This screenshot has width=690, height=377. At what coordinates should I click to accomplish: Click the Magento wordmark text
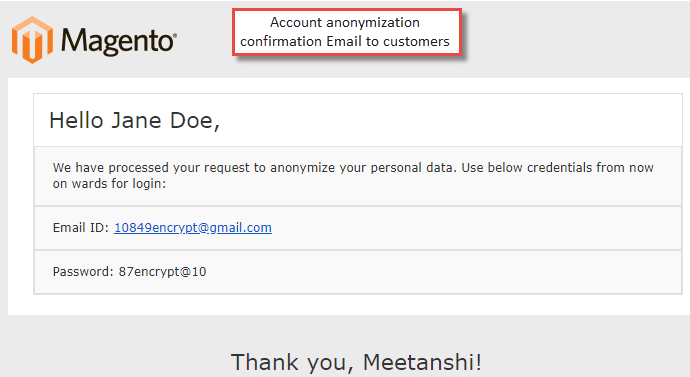[117, 42]
